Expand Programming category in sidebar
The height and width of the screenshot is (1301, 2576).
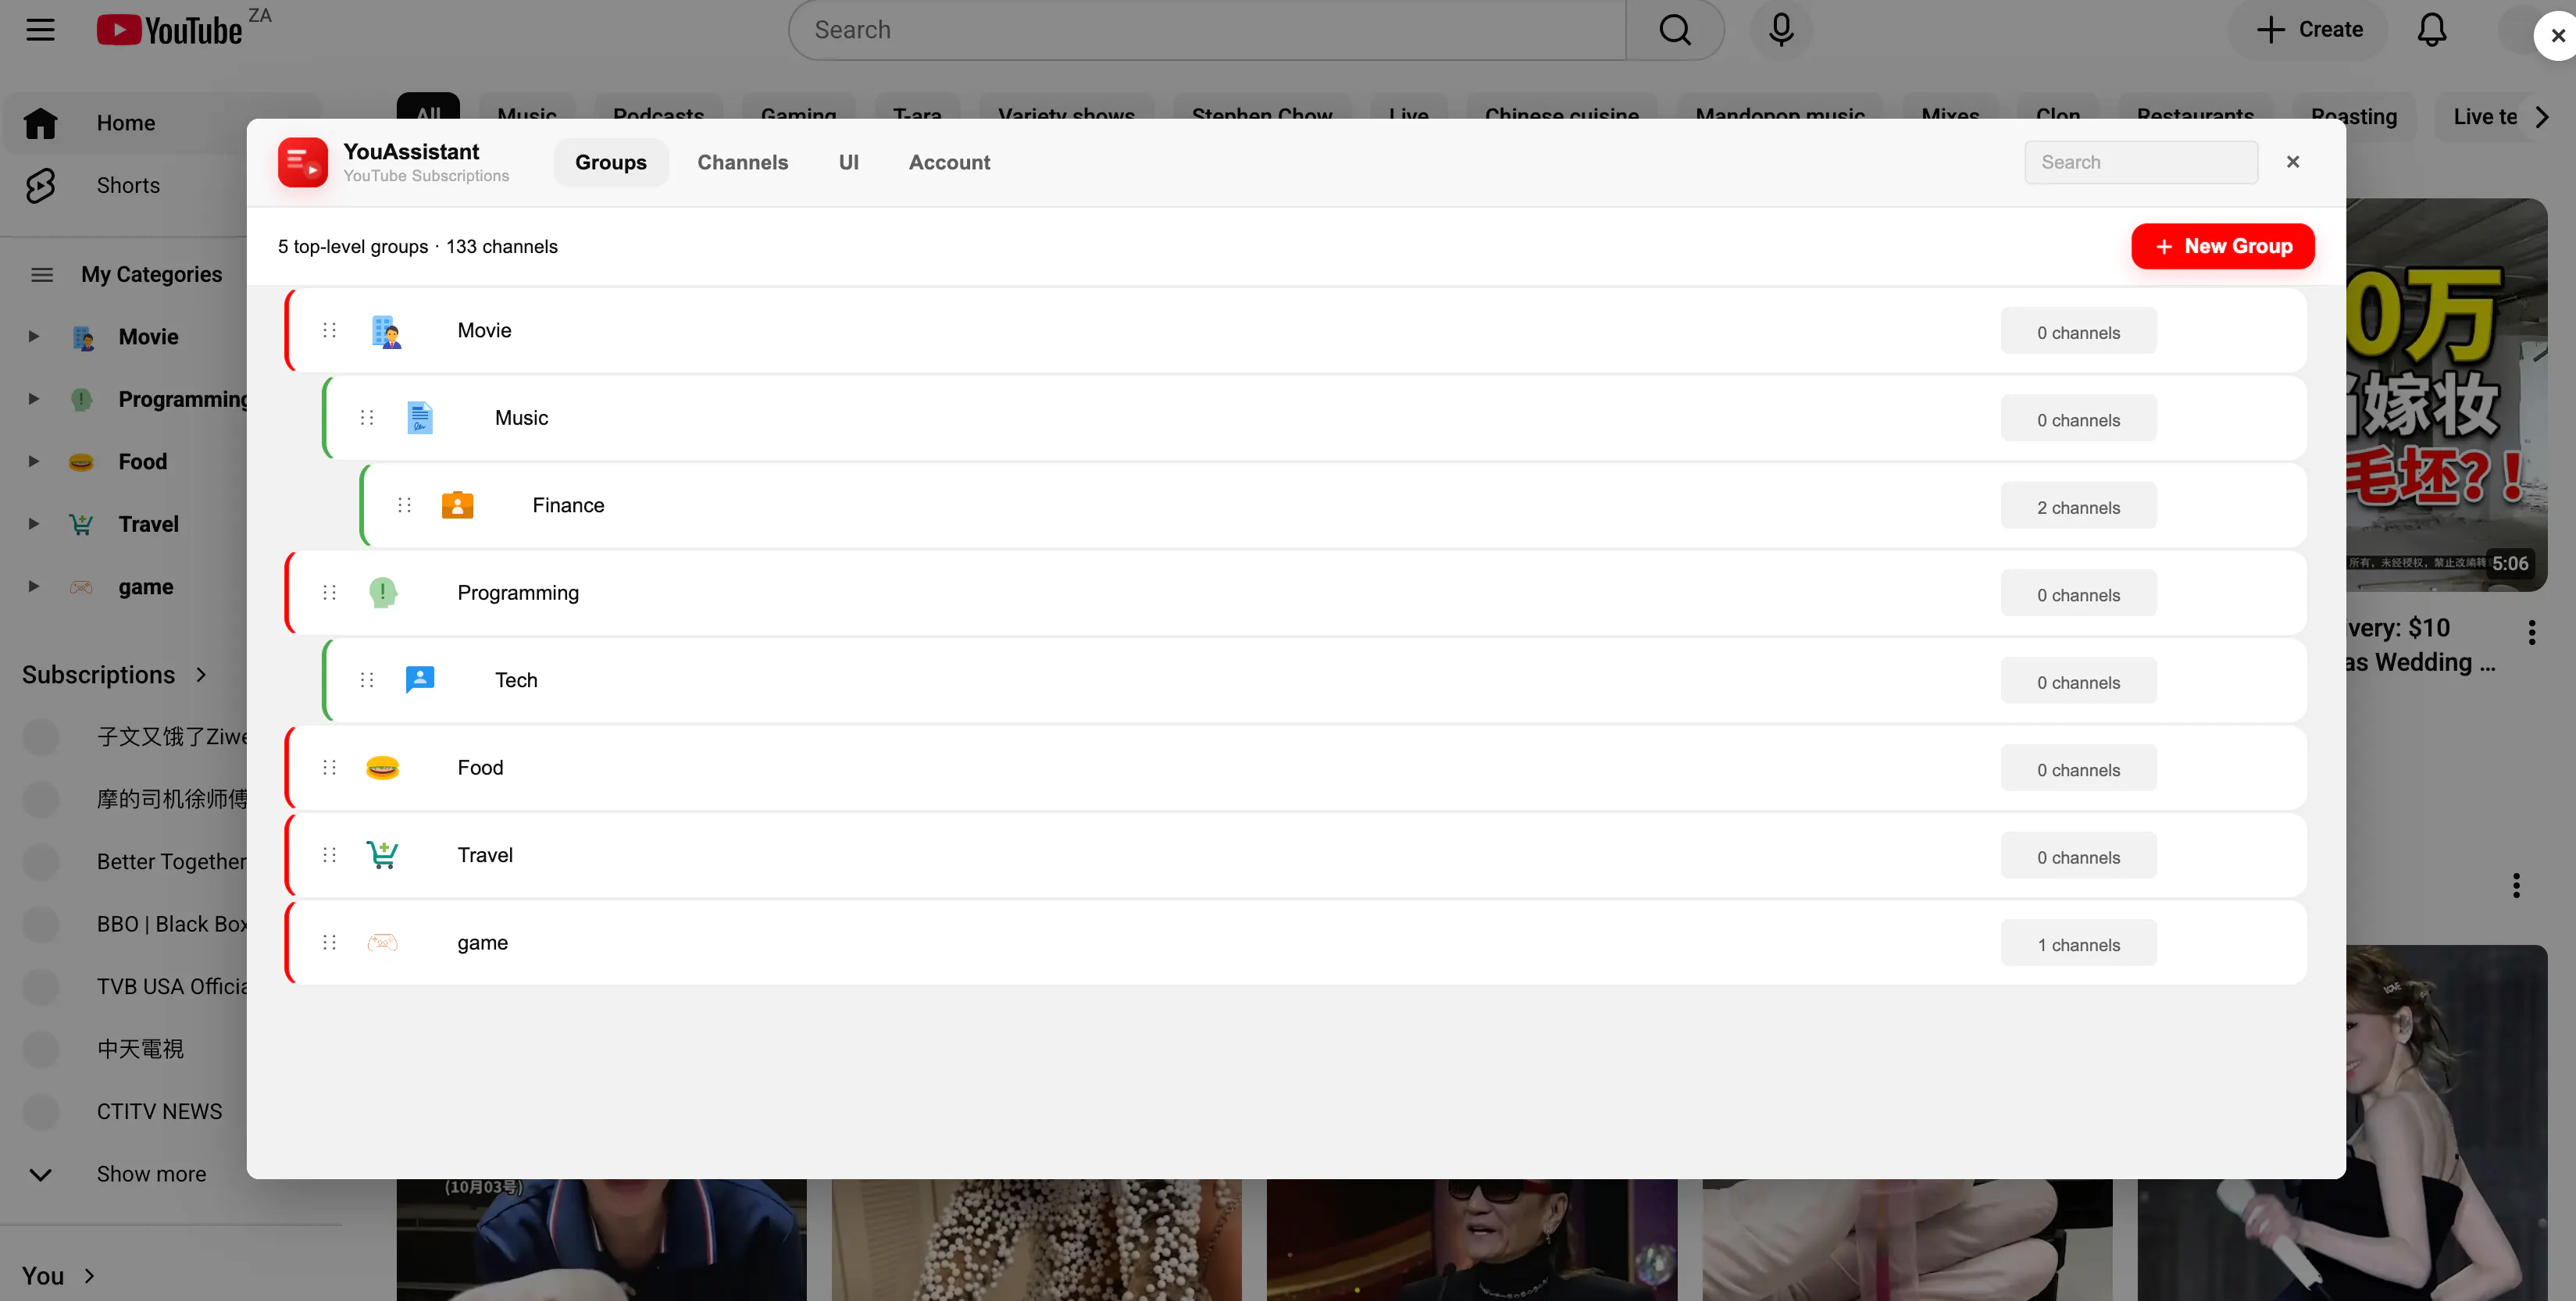tap(33, 399)
